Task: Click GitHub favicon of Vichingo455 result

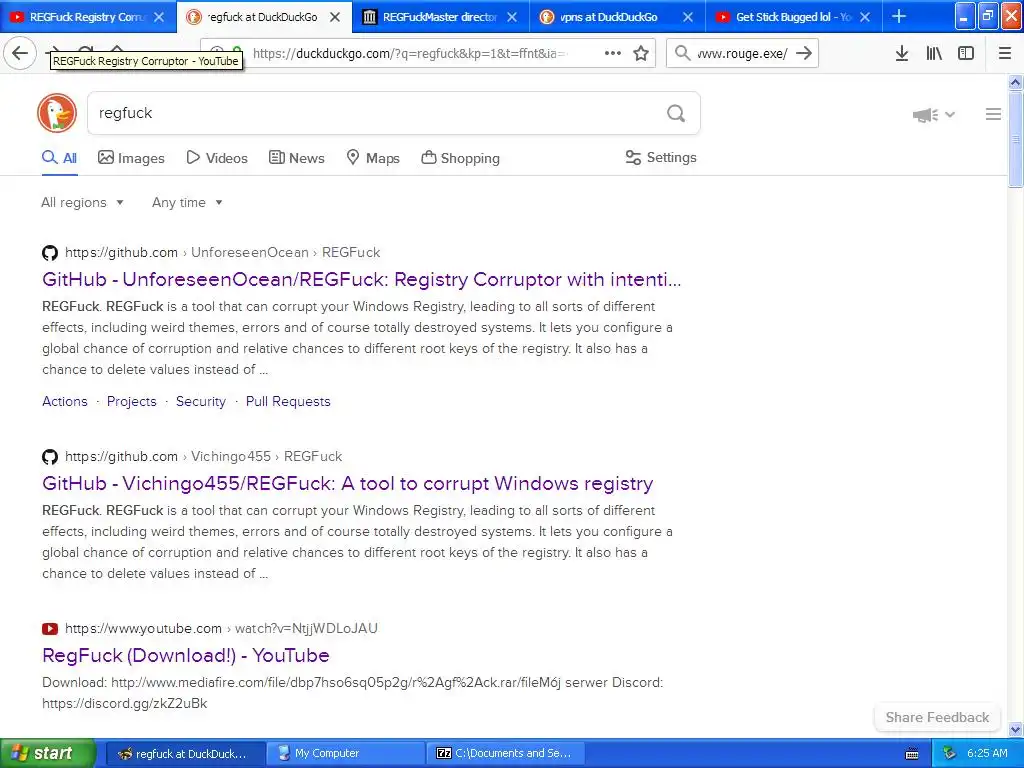Action: 50,456
